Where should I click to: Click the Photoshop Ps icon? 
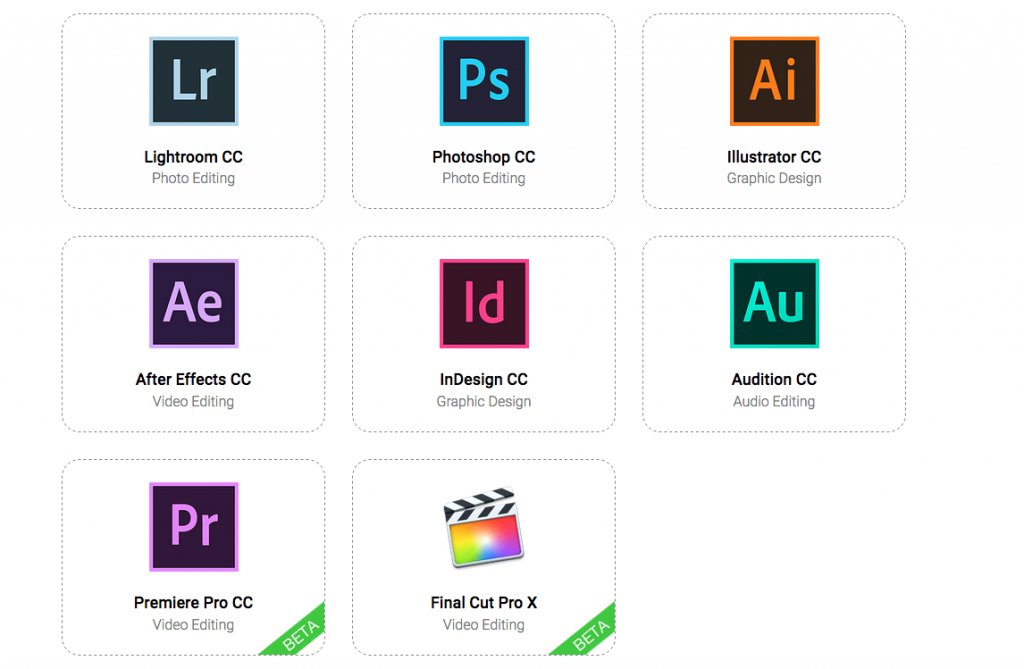[484, 81]
